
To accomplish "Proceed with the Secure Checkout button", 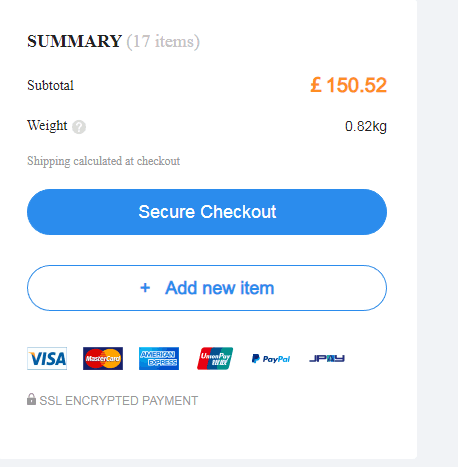I will click(207, 212).
